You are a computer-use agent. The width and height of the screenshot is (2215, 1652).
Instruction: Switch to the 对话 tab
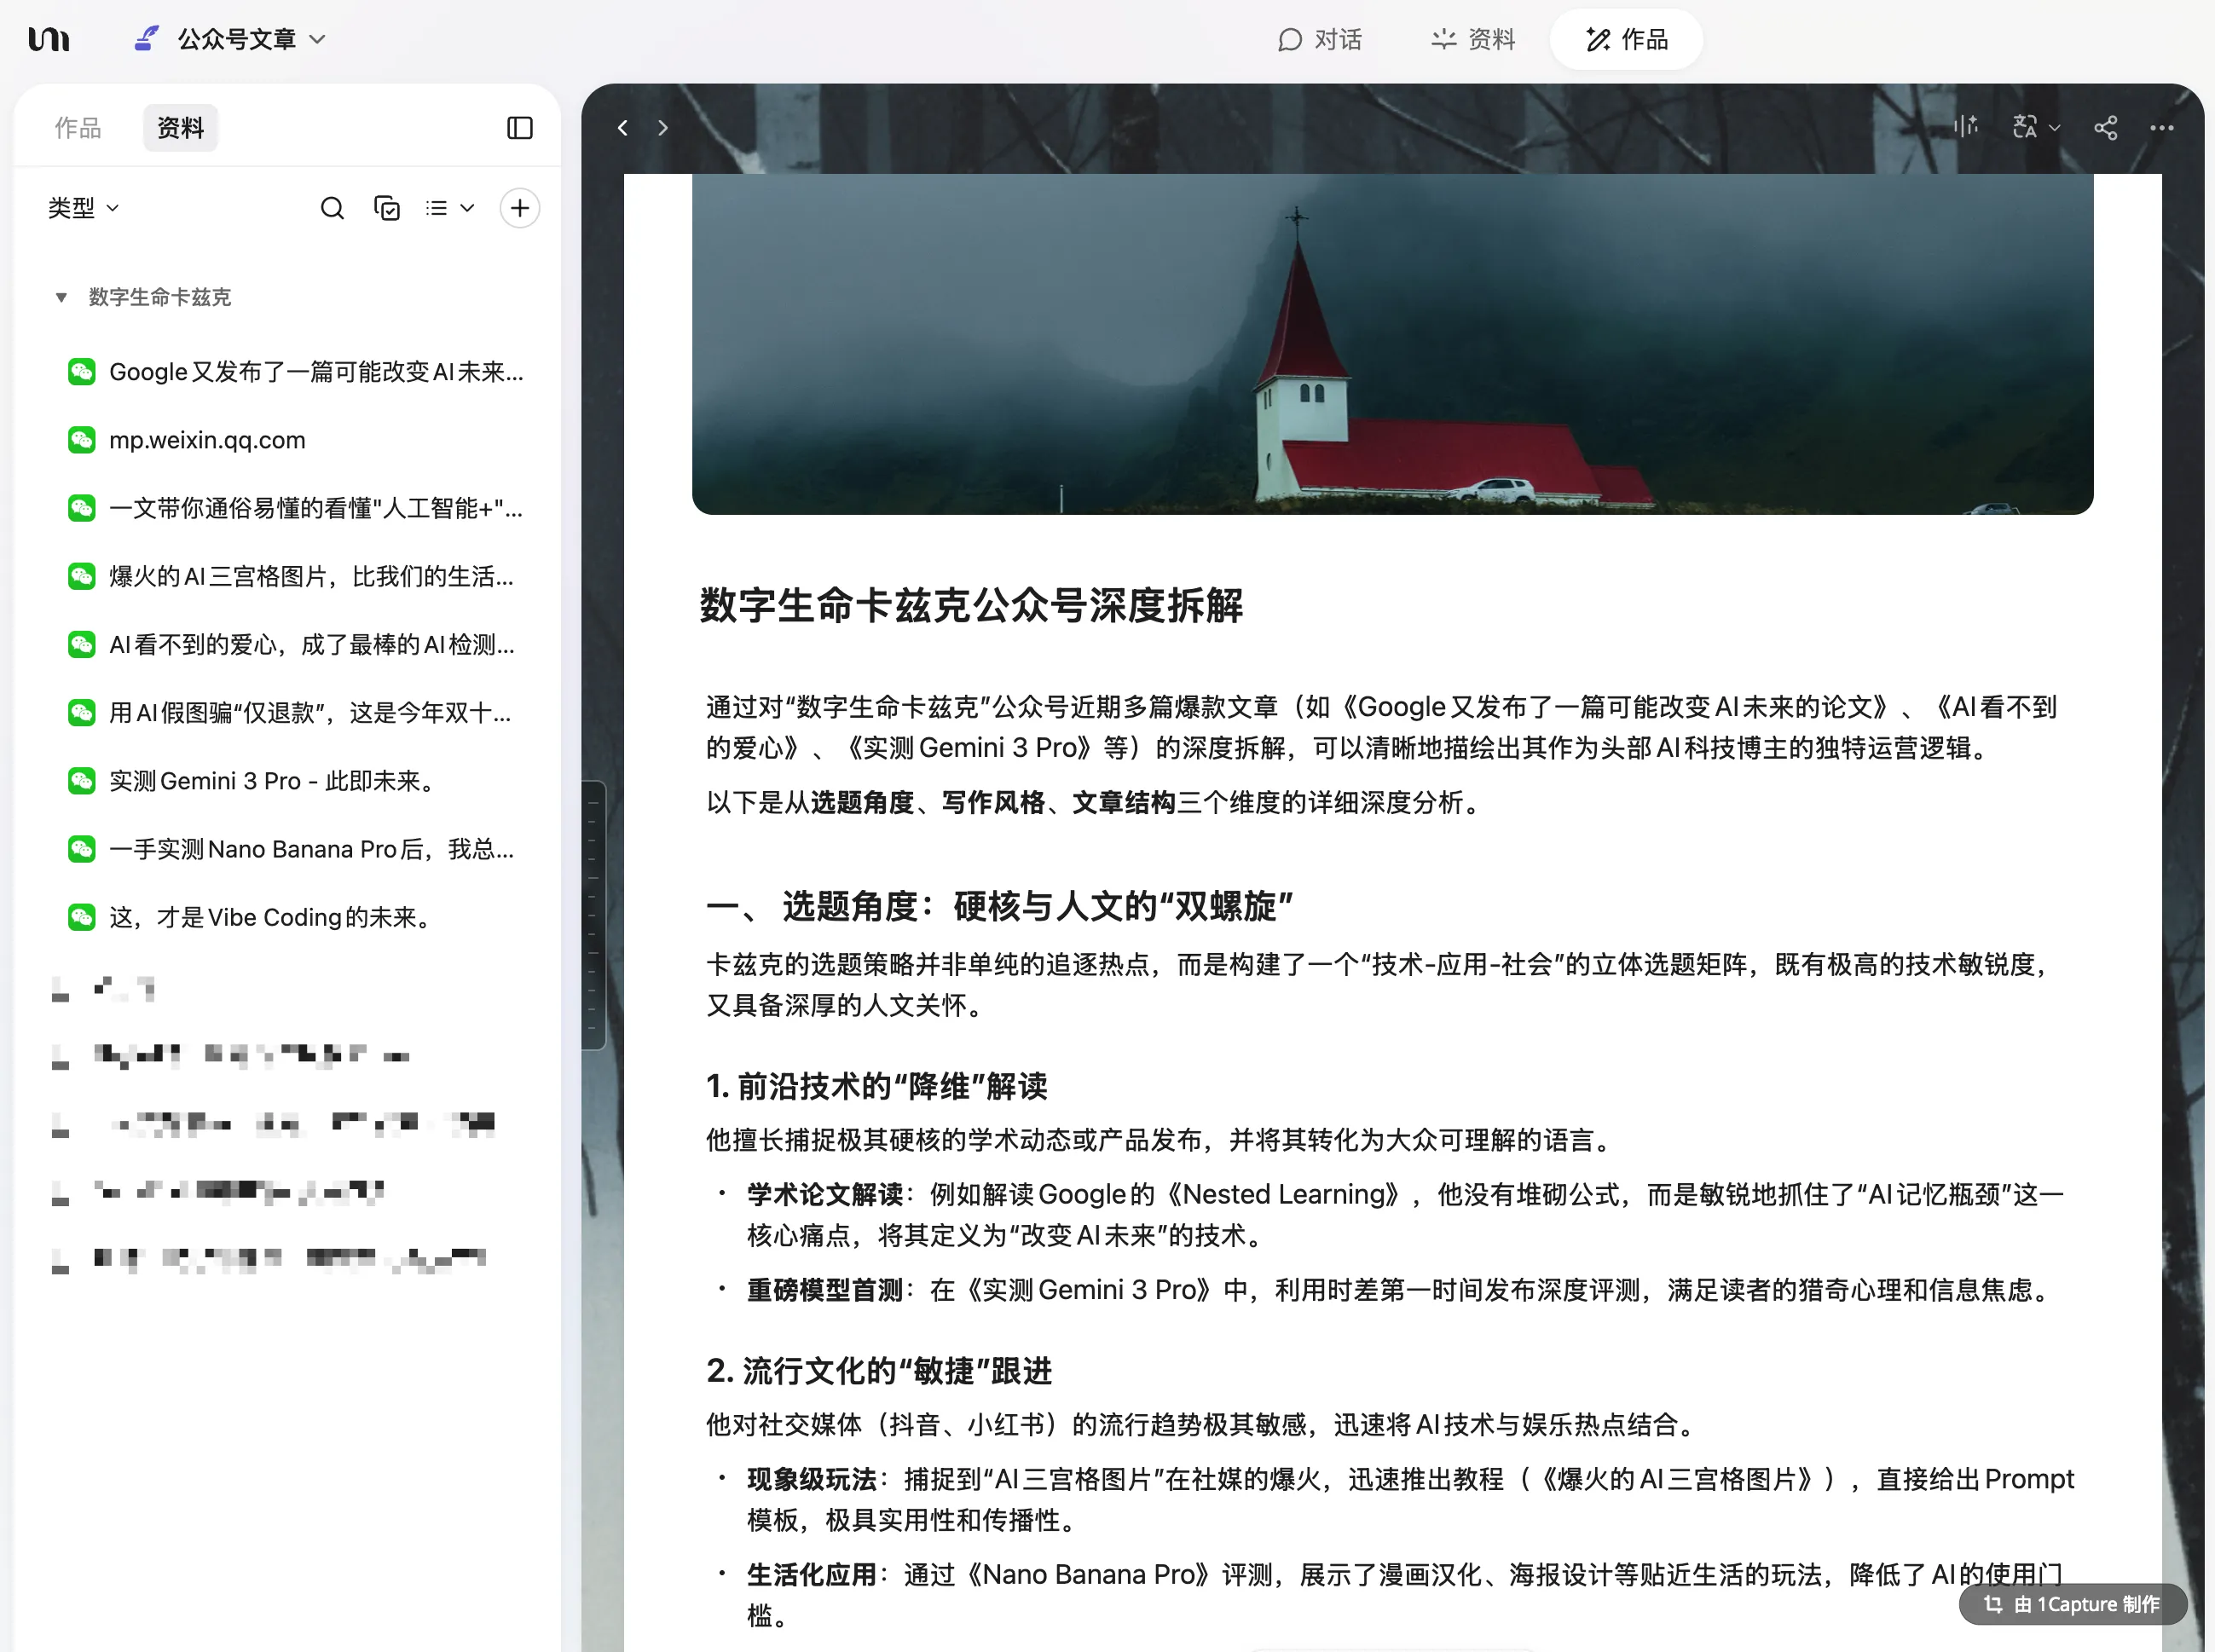click(x=1320, y=39)
